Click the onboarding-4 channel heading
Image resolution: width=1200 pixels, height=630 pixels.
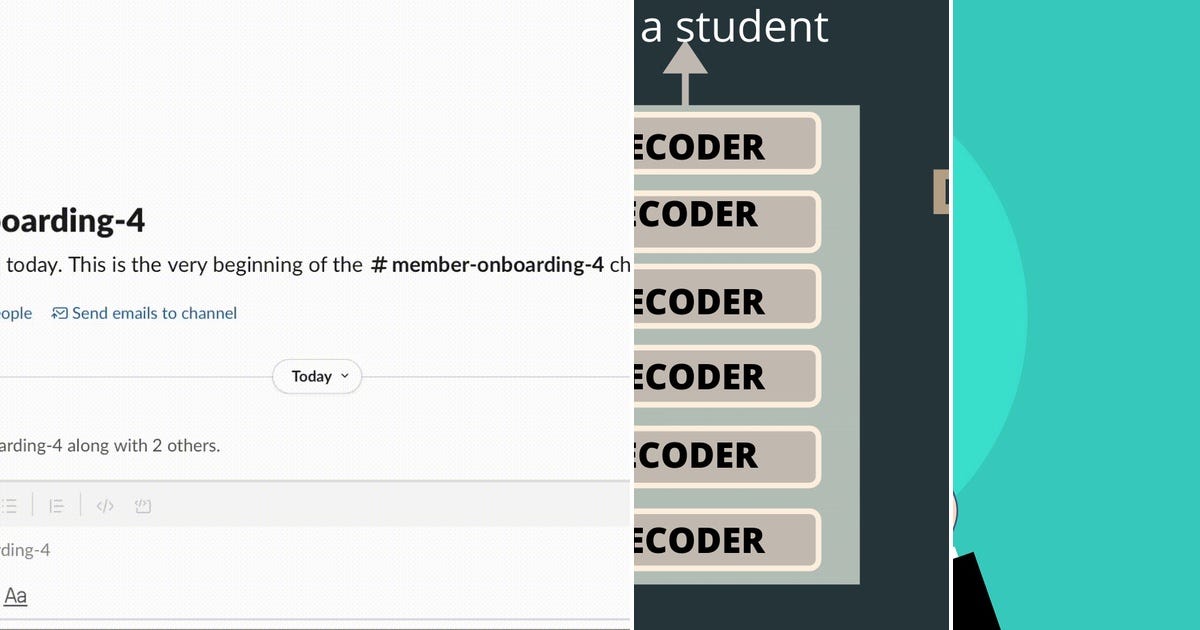pos(73,221)
